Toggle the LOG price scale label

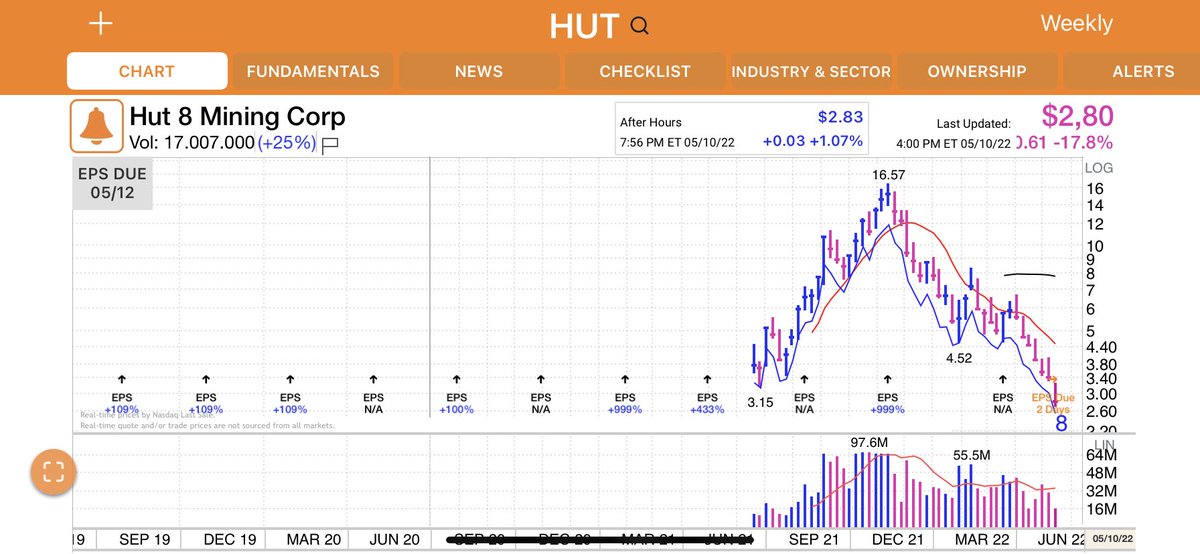tap(1097, 168)
